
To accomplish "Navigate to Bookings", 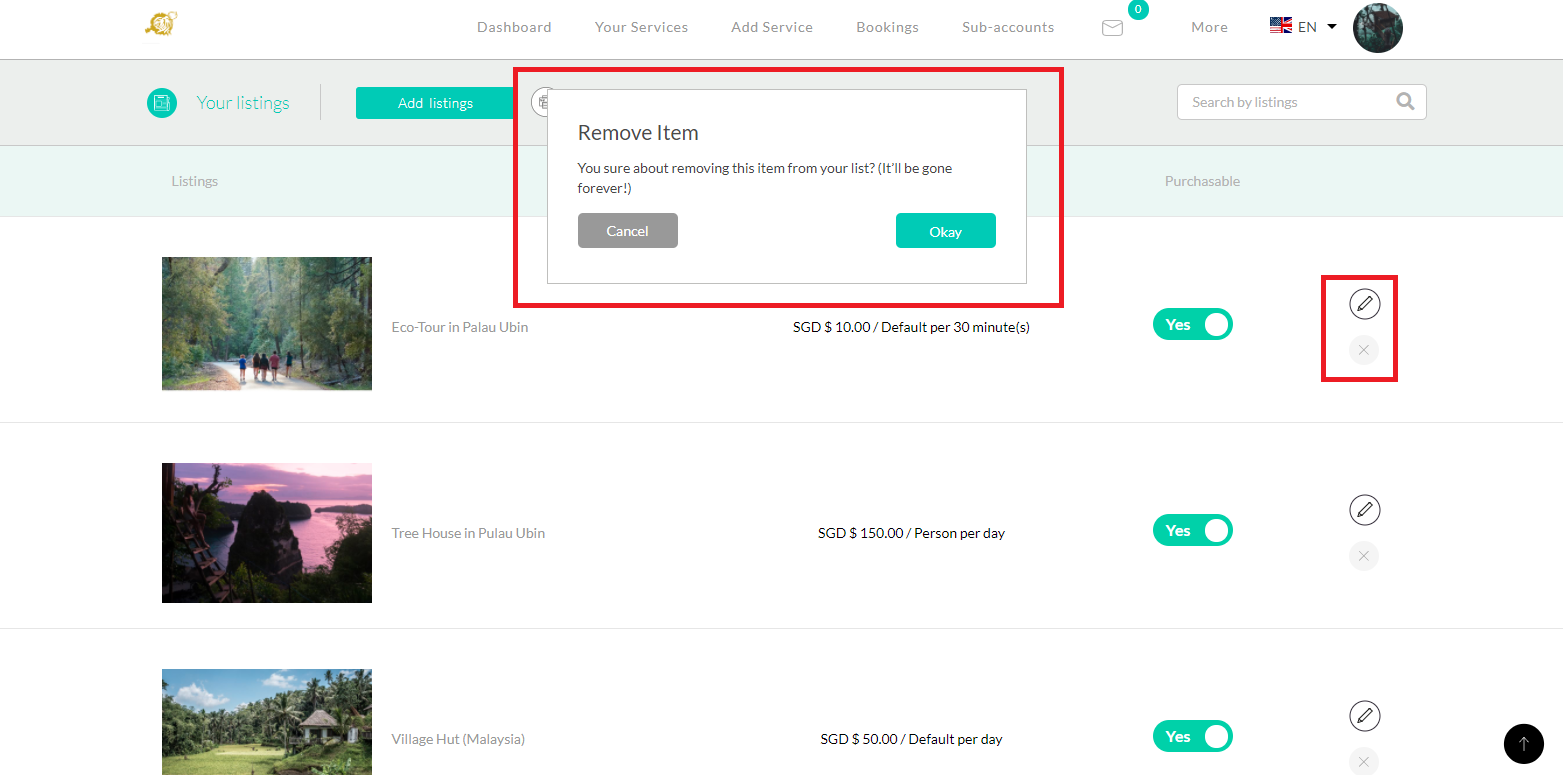I will (x=887, y=27).
